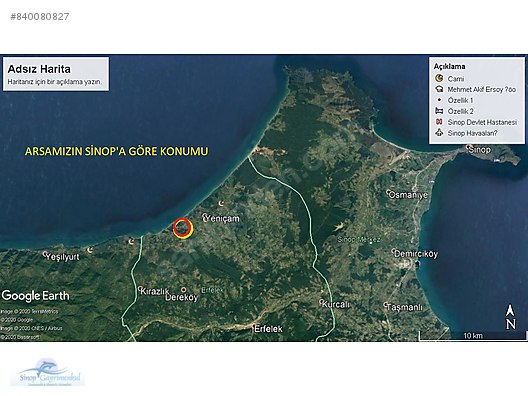Image resolution: width=528 pixels, height=396 pixels.
Task: Select the white Erfelek town label
Action: pyautogui.click(x=268, y=329)
